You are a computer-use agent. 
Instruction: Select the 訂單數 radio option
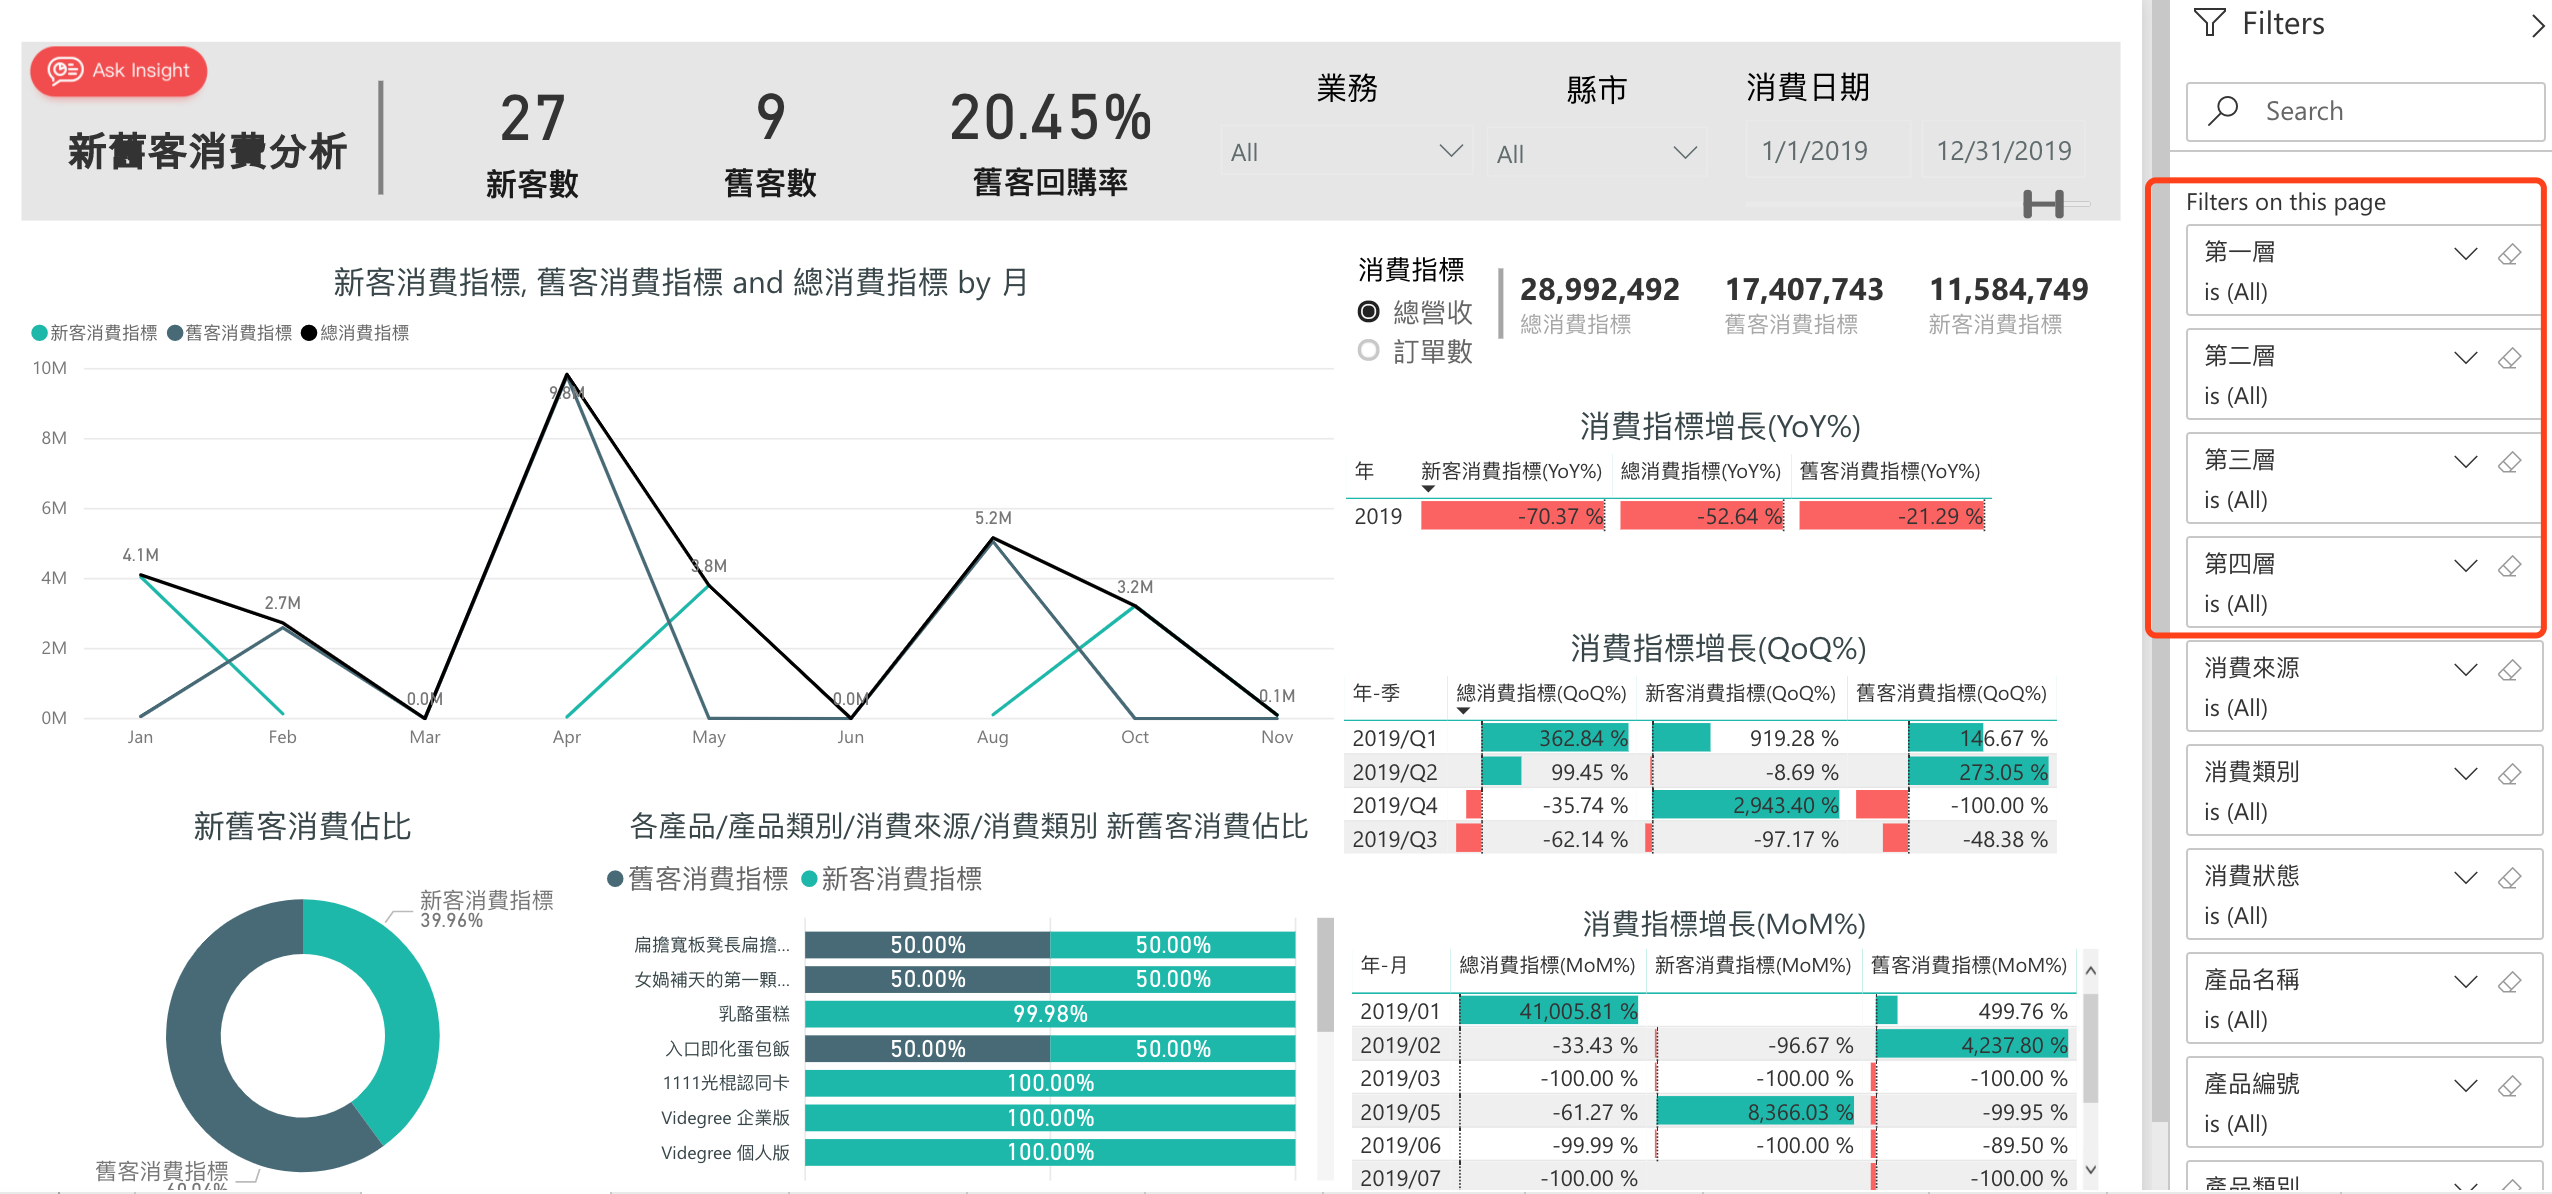[1369, 351]
